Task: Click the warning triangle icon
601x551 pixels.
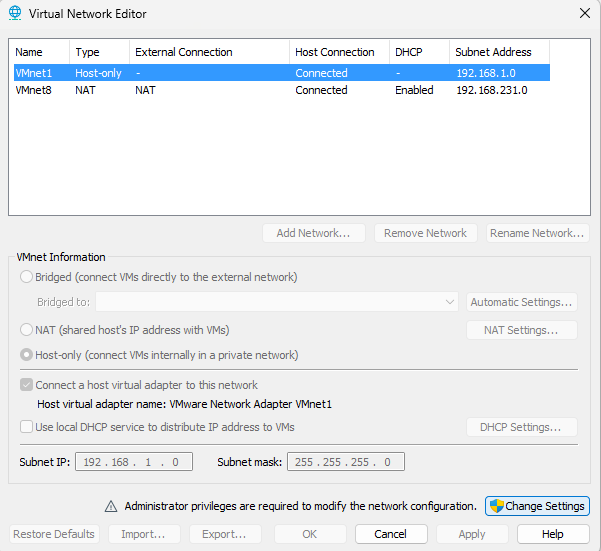Action: 111,506
